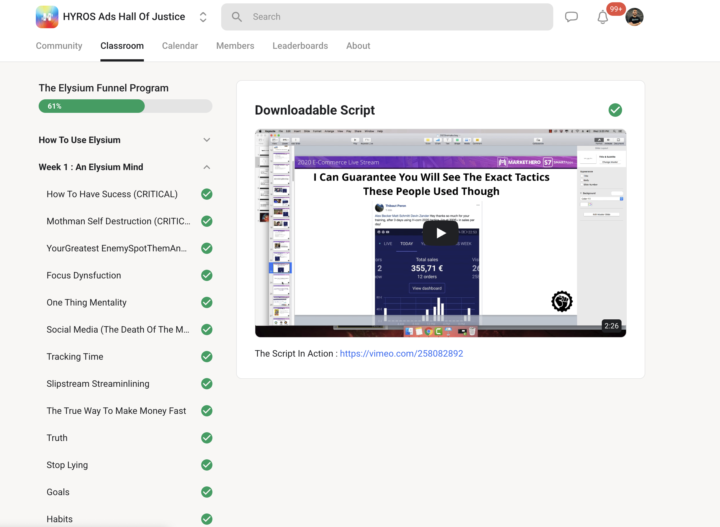The height and width of the screenshot is (527, 720).
Task: Open the Slipstream Streaminlining lesson
Action: pos(98,384)
